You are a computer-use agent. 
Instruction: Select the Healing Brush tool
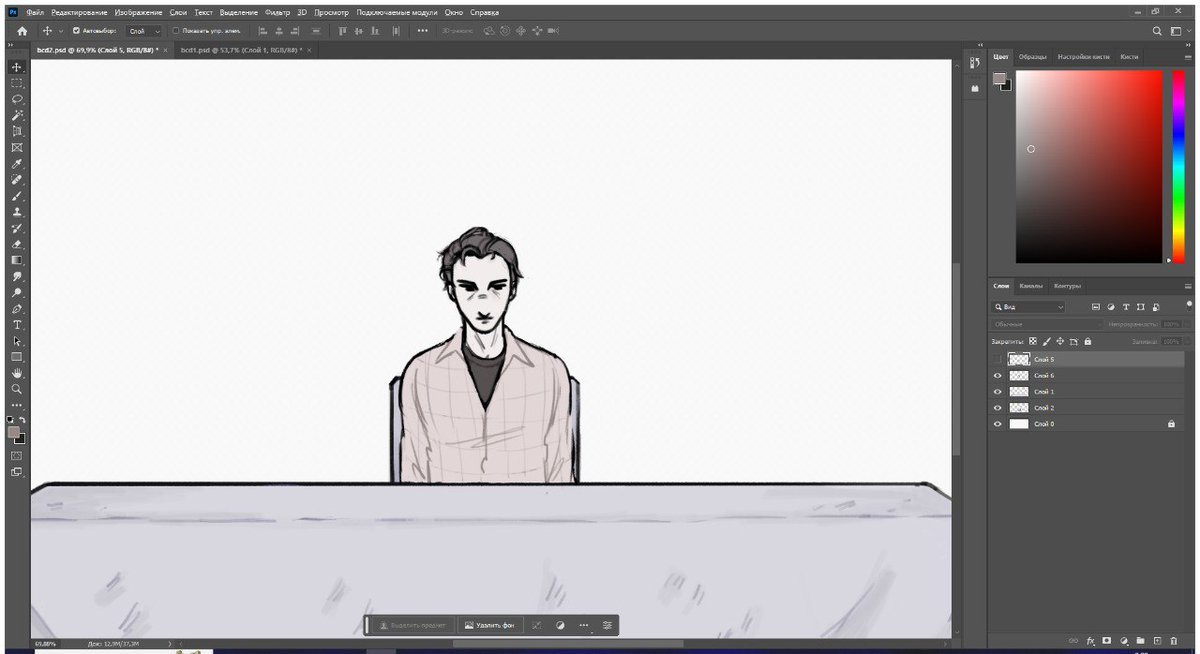pyautogui.click(x=17, y=180)
